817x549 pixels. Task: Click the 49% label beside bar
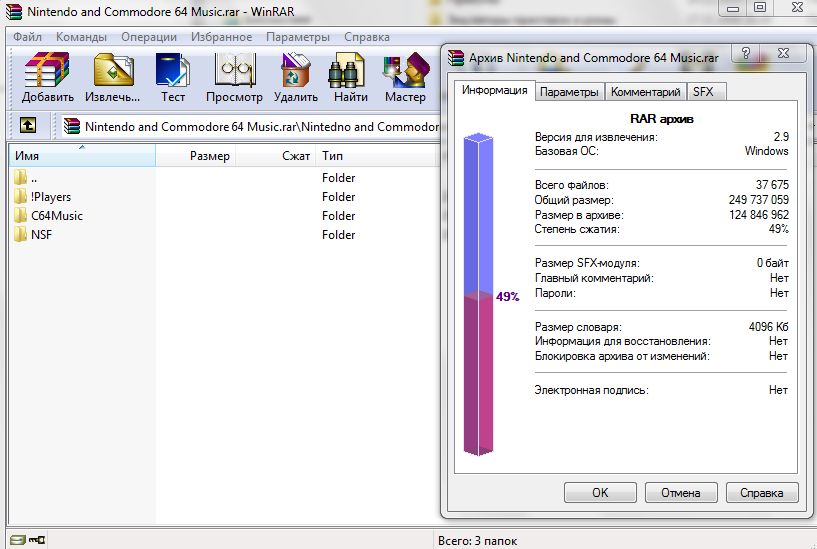[x=507, y=296]
